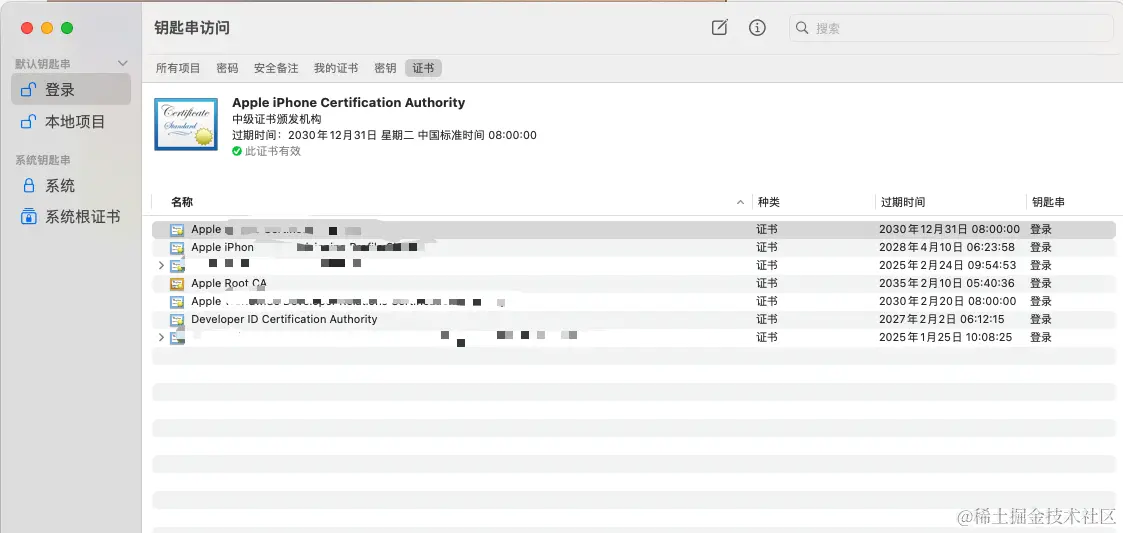This screenshot has height=533, width=1123.
Task: Select 系统 keychain in sidebar
Action: pos(71,186)
